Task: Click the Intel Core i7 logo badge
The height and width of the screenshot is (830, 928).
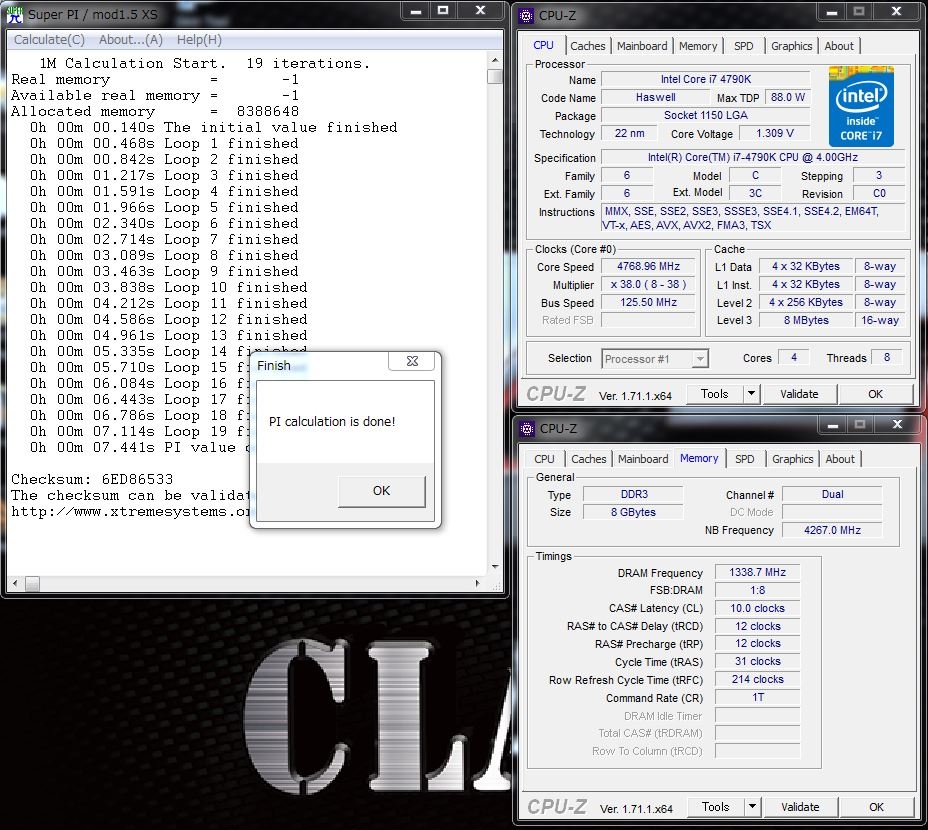Action: click(861, 107)
